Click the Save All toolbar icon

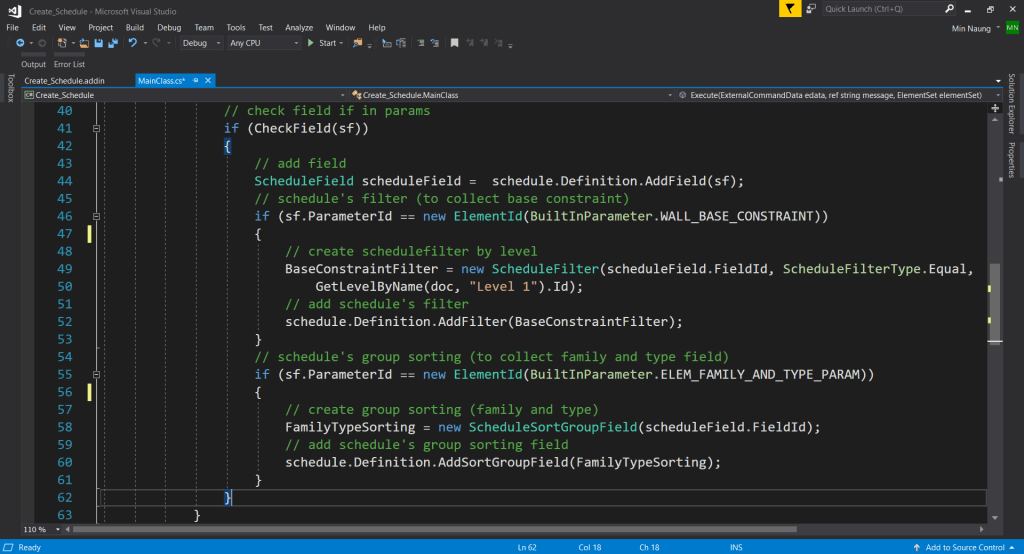[x=111, y=43]
